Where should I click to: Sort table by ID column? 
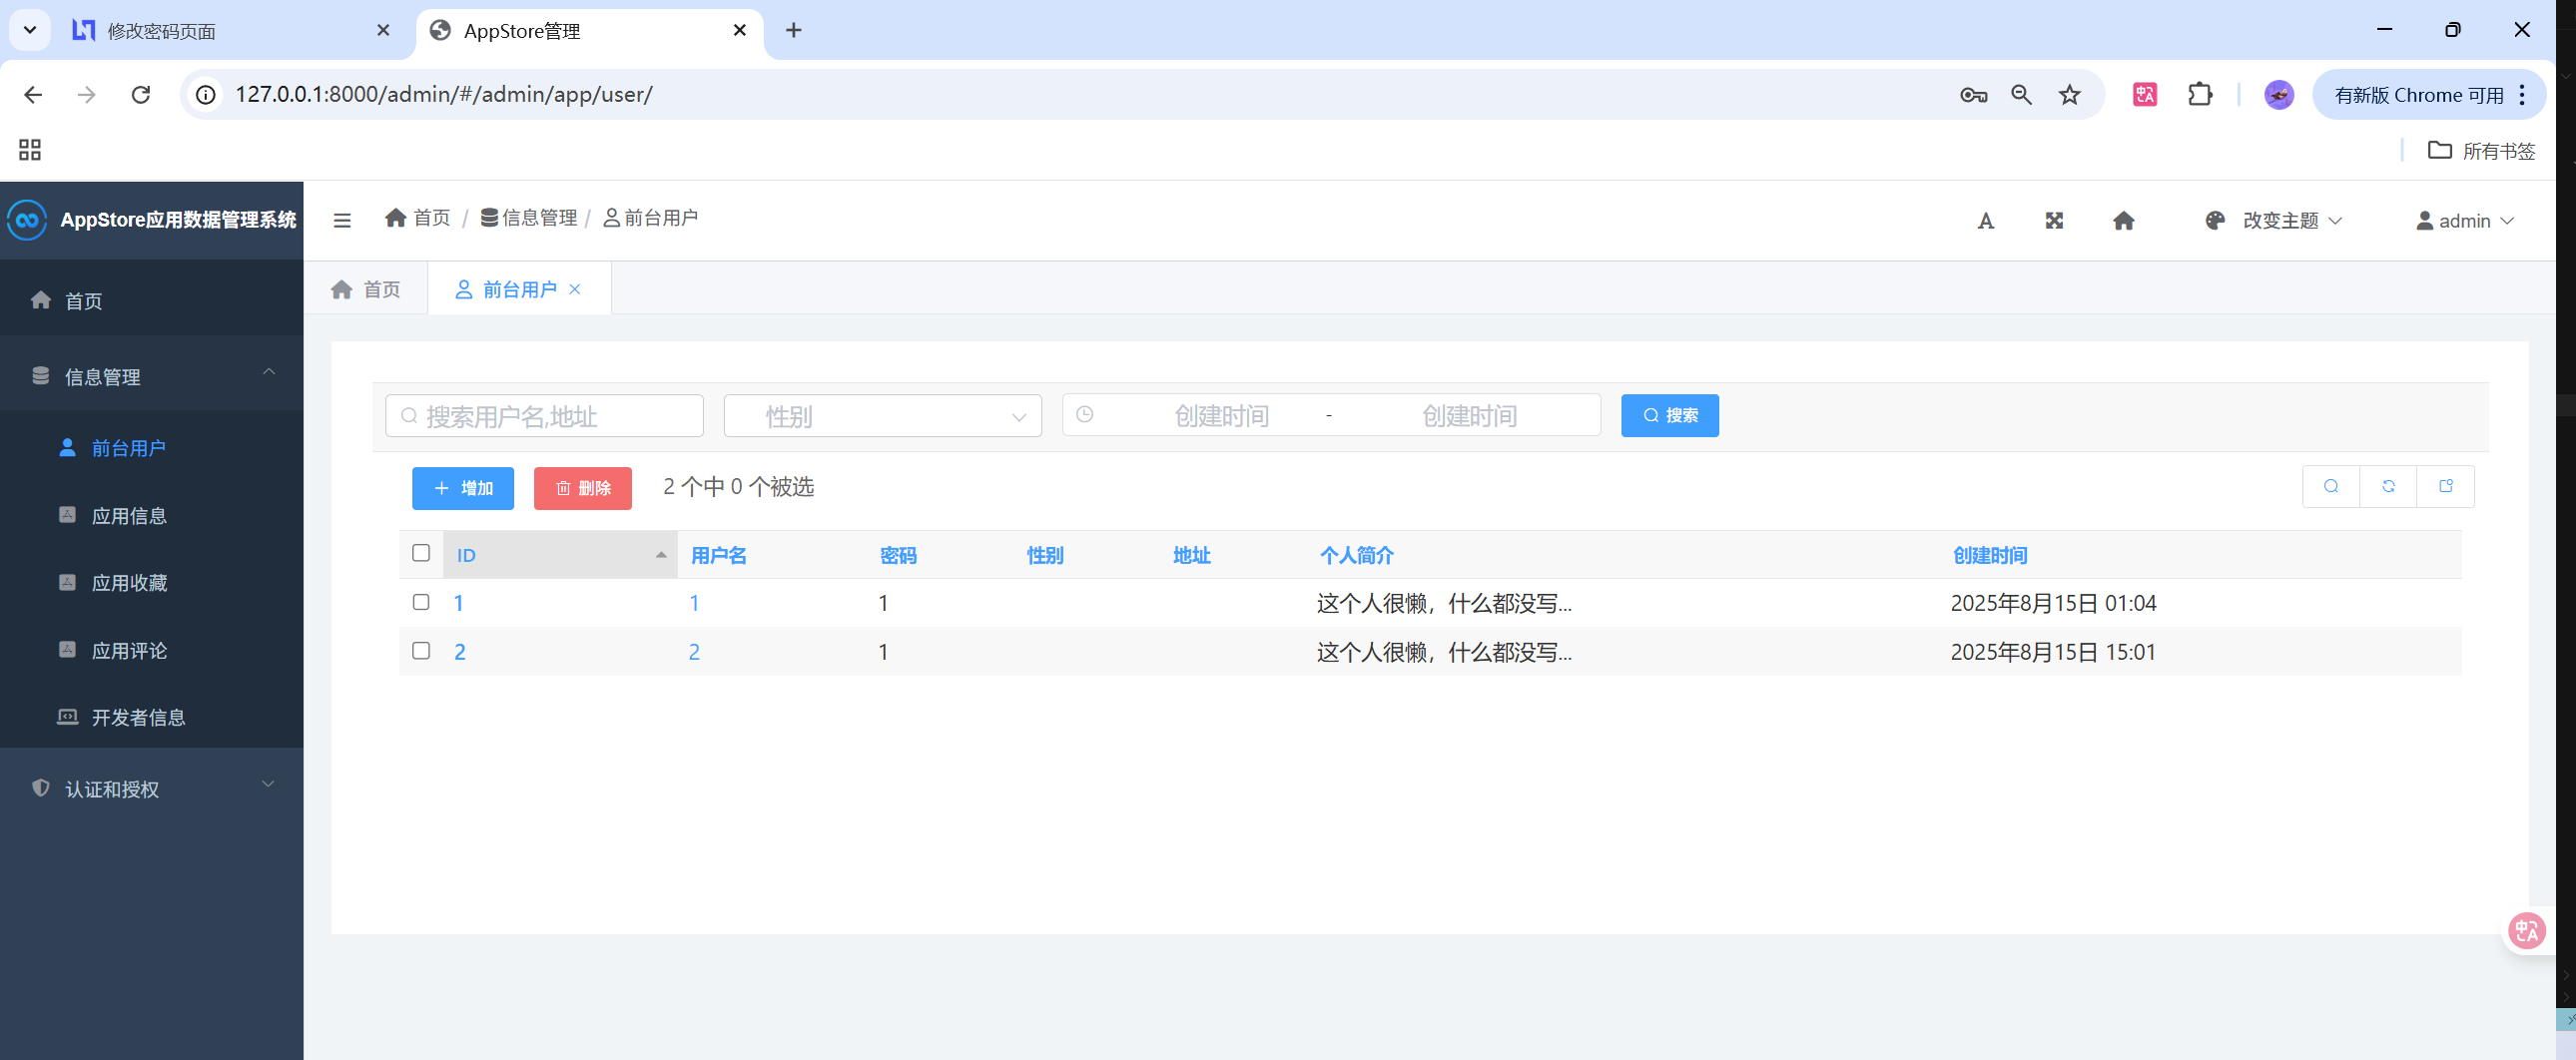(x=560, y=555)
